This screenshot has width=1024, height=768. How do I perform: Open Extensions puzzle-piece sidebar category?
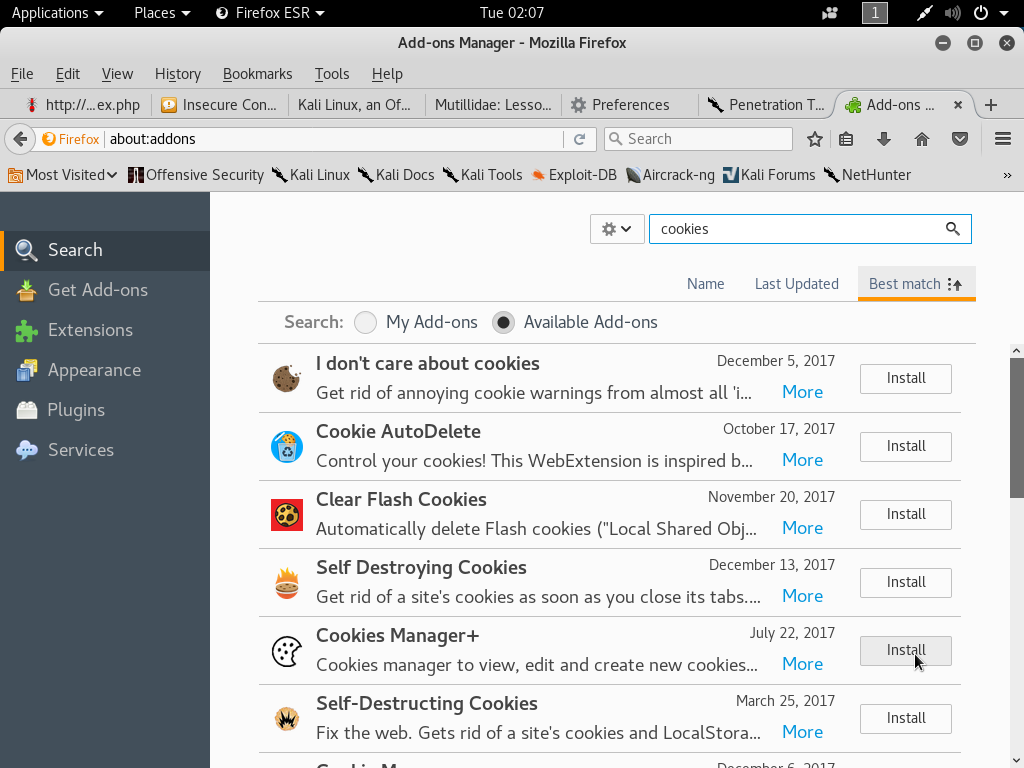coord(90,330)
